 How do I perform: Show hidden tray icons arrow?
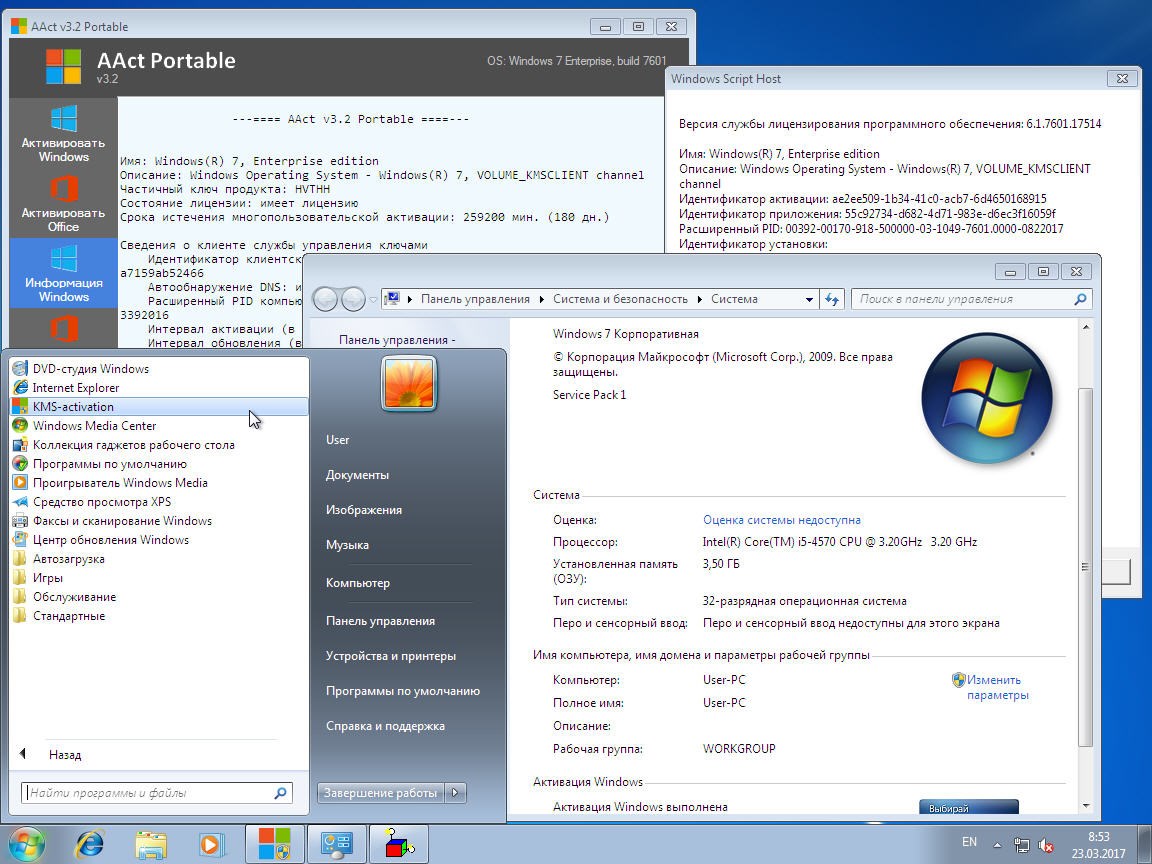click(997, 845)
